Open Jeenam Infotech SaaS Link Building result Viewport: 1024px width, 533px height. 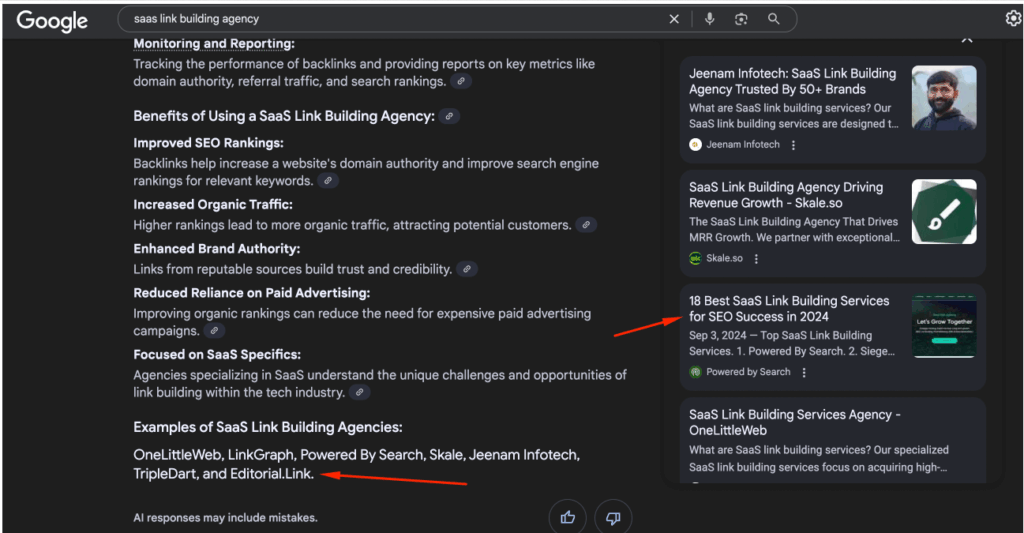(x=792, y=82)
